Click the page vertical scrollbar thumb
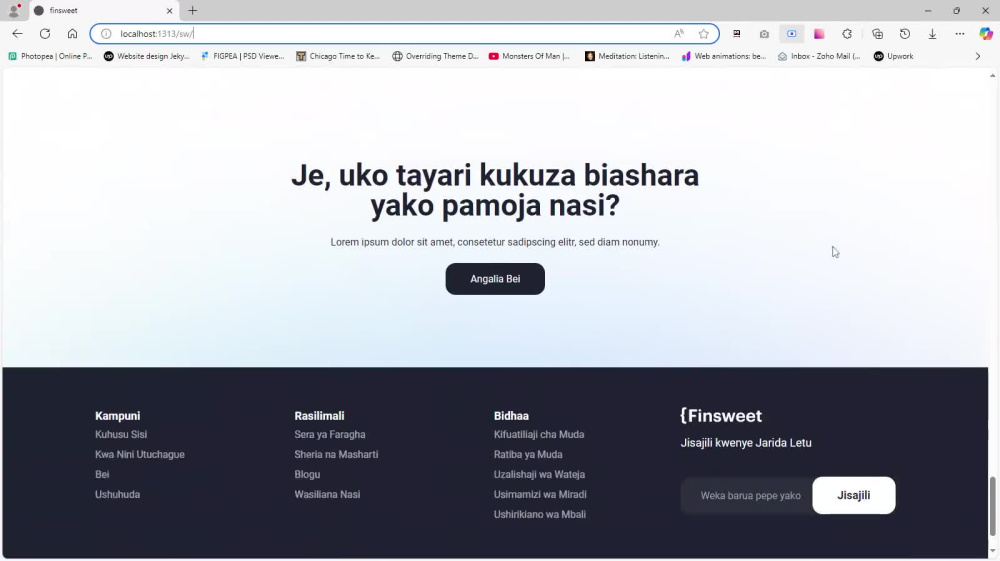This screenshot has width=1000, height=561. (992, 507)
